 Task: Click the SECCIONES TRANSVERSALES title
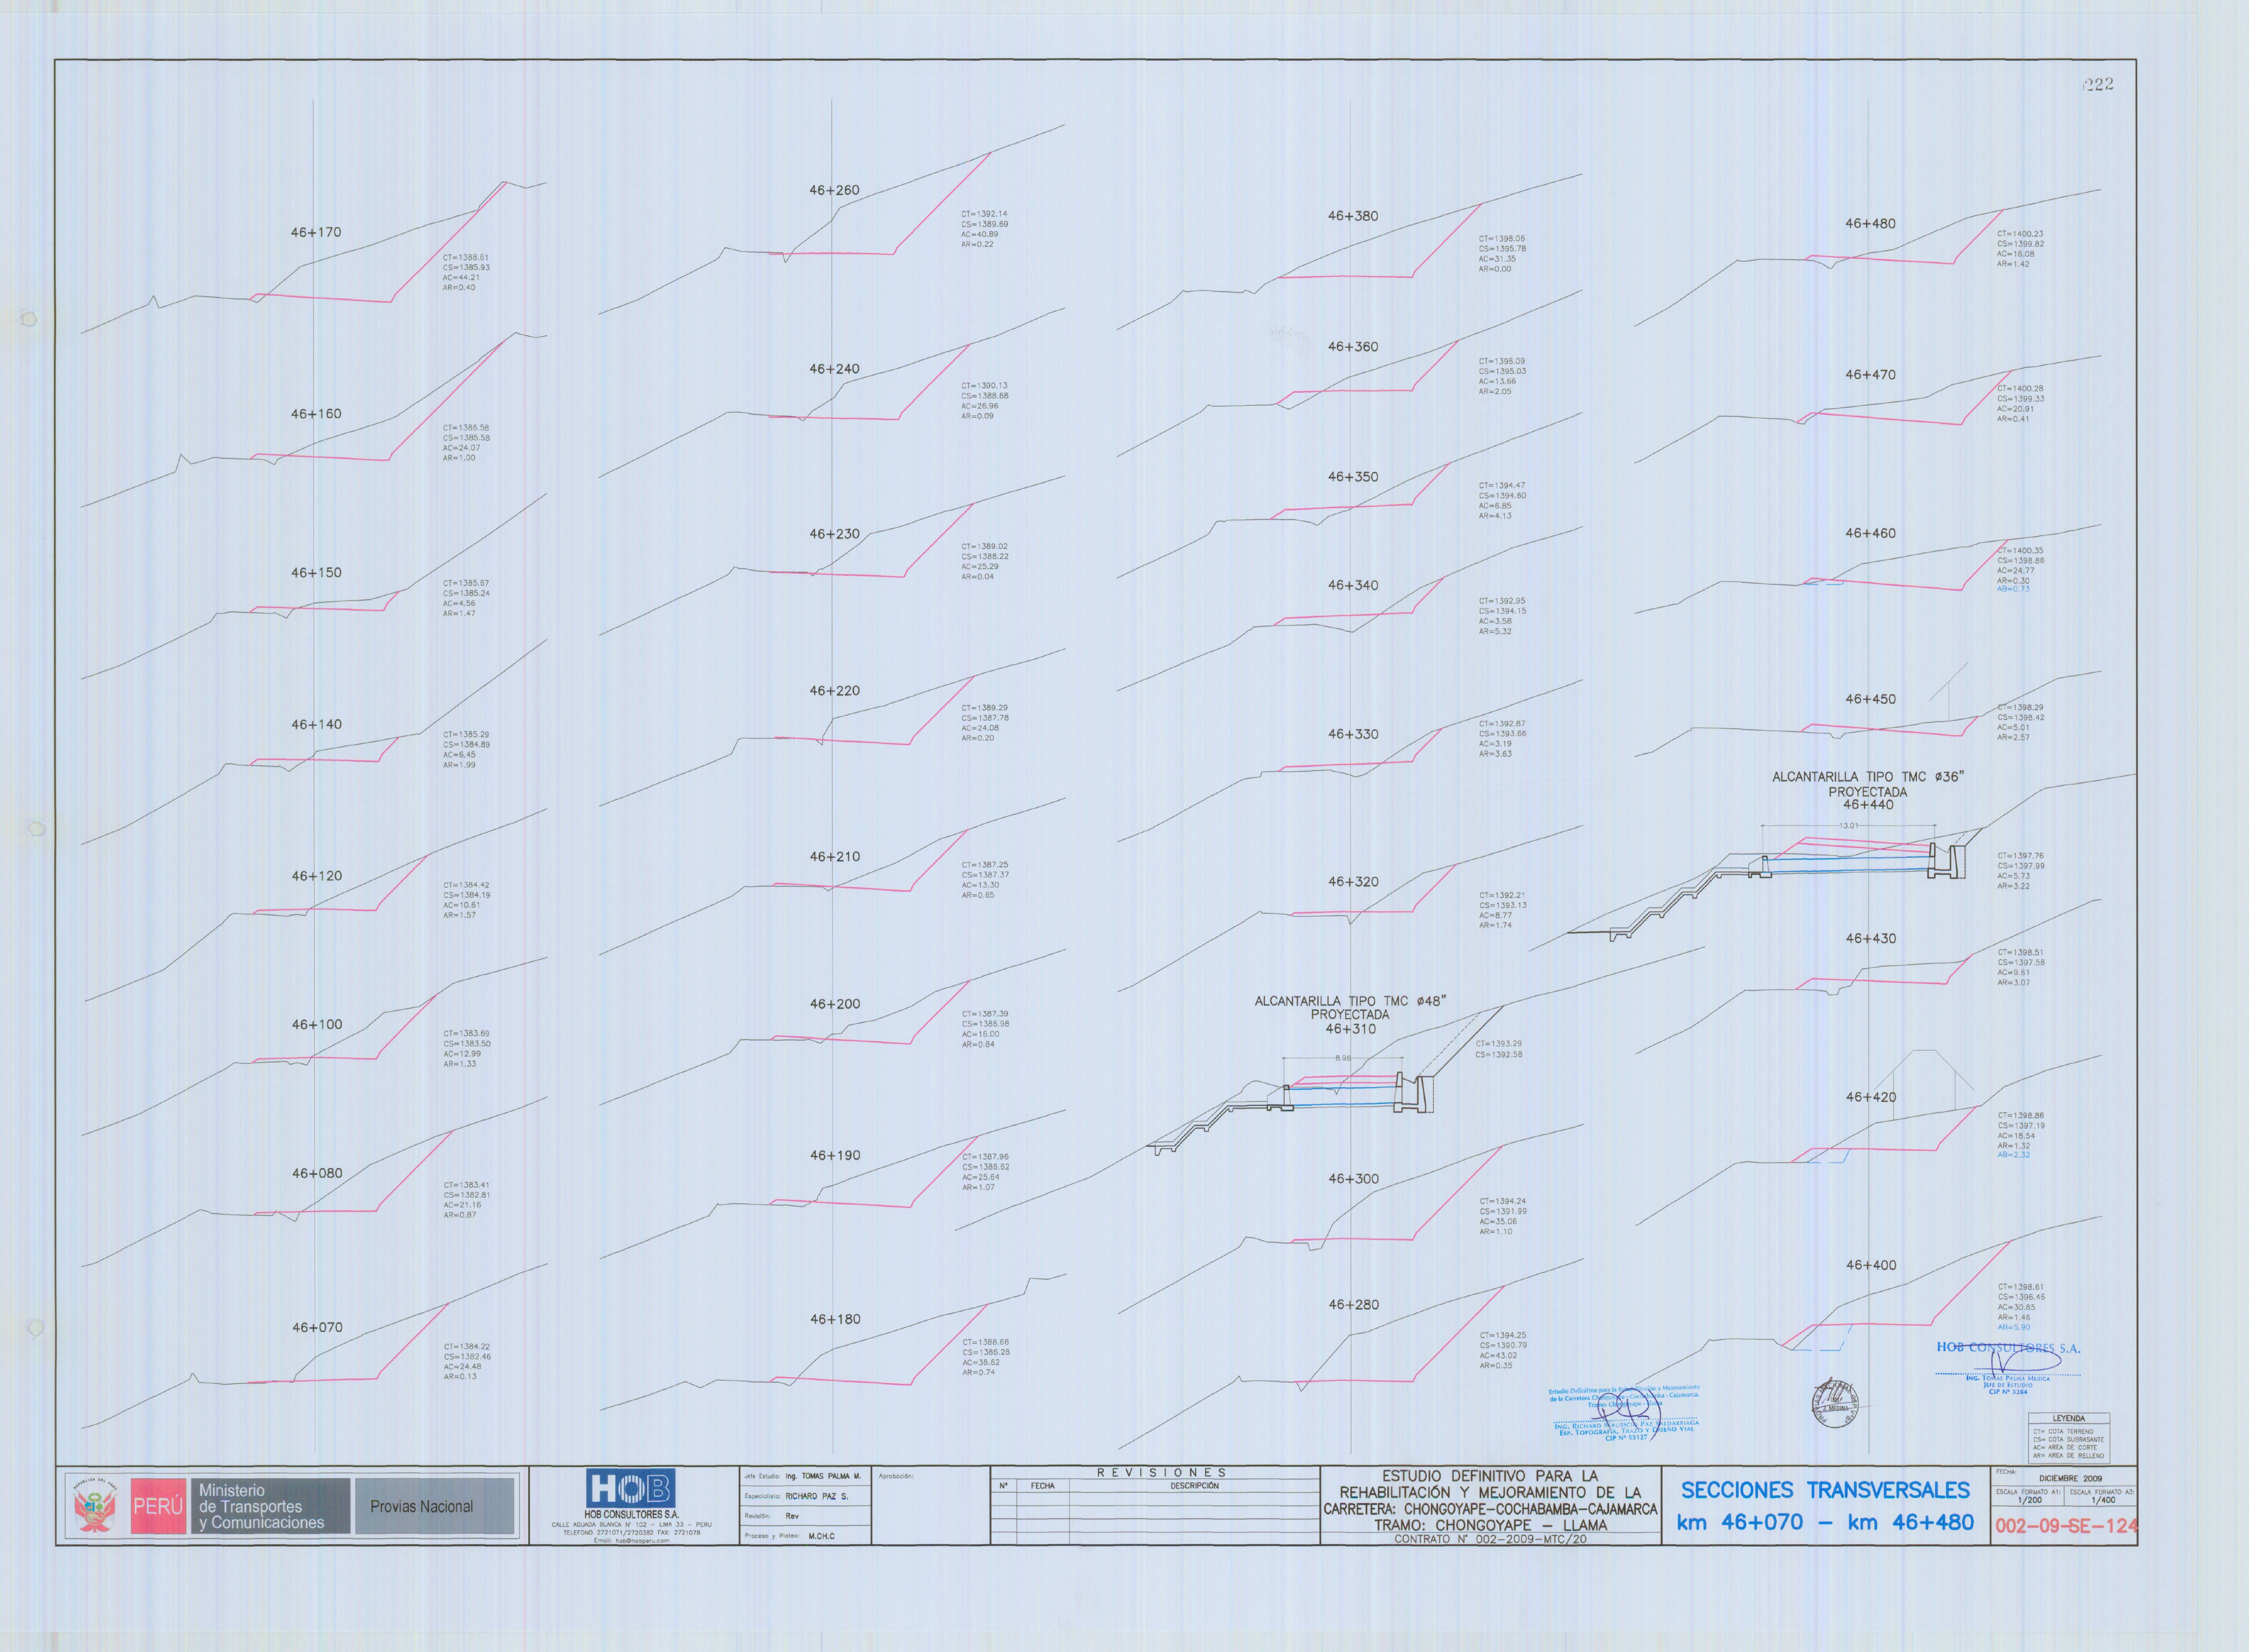(x=1825, y=1491)
